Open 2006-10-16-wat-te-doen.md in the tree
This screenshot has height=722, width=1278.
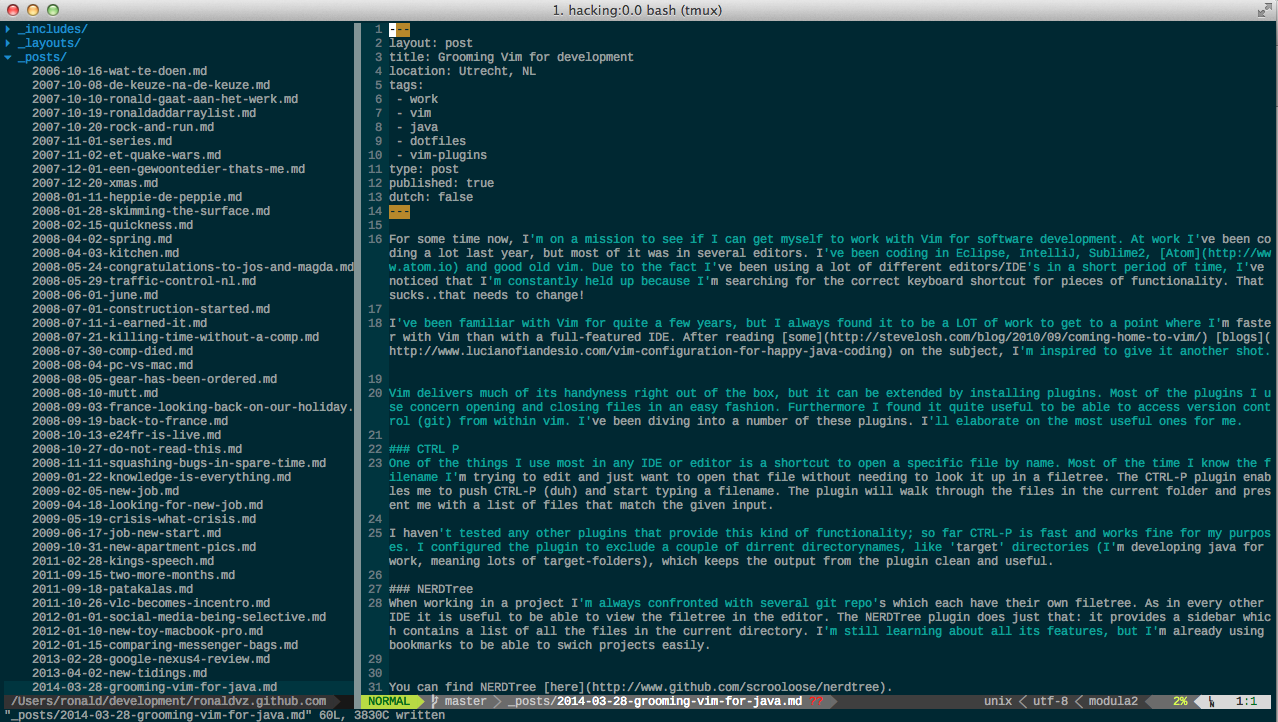(119, 71)
